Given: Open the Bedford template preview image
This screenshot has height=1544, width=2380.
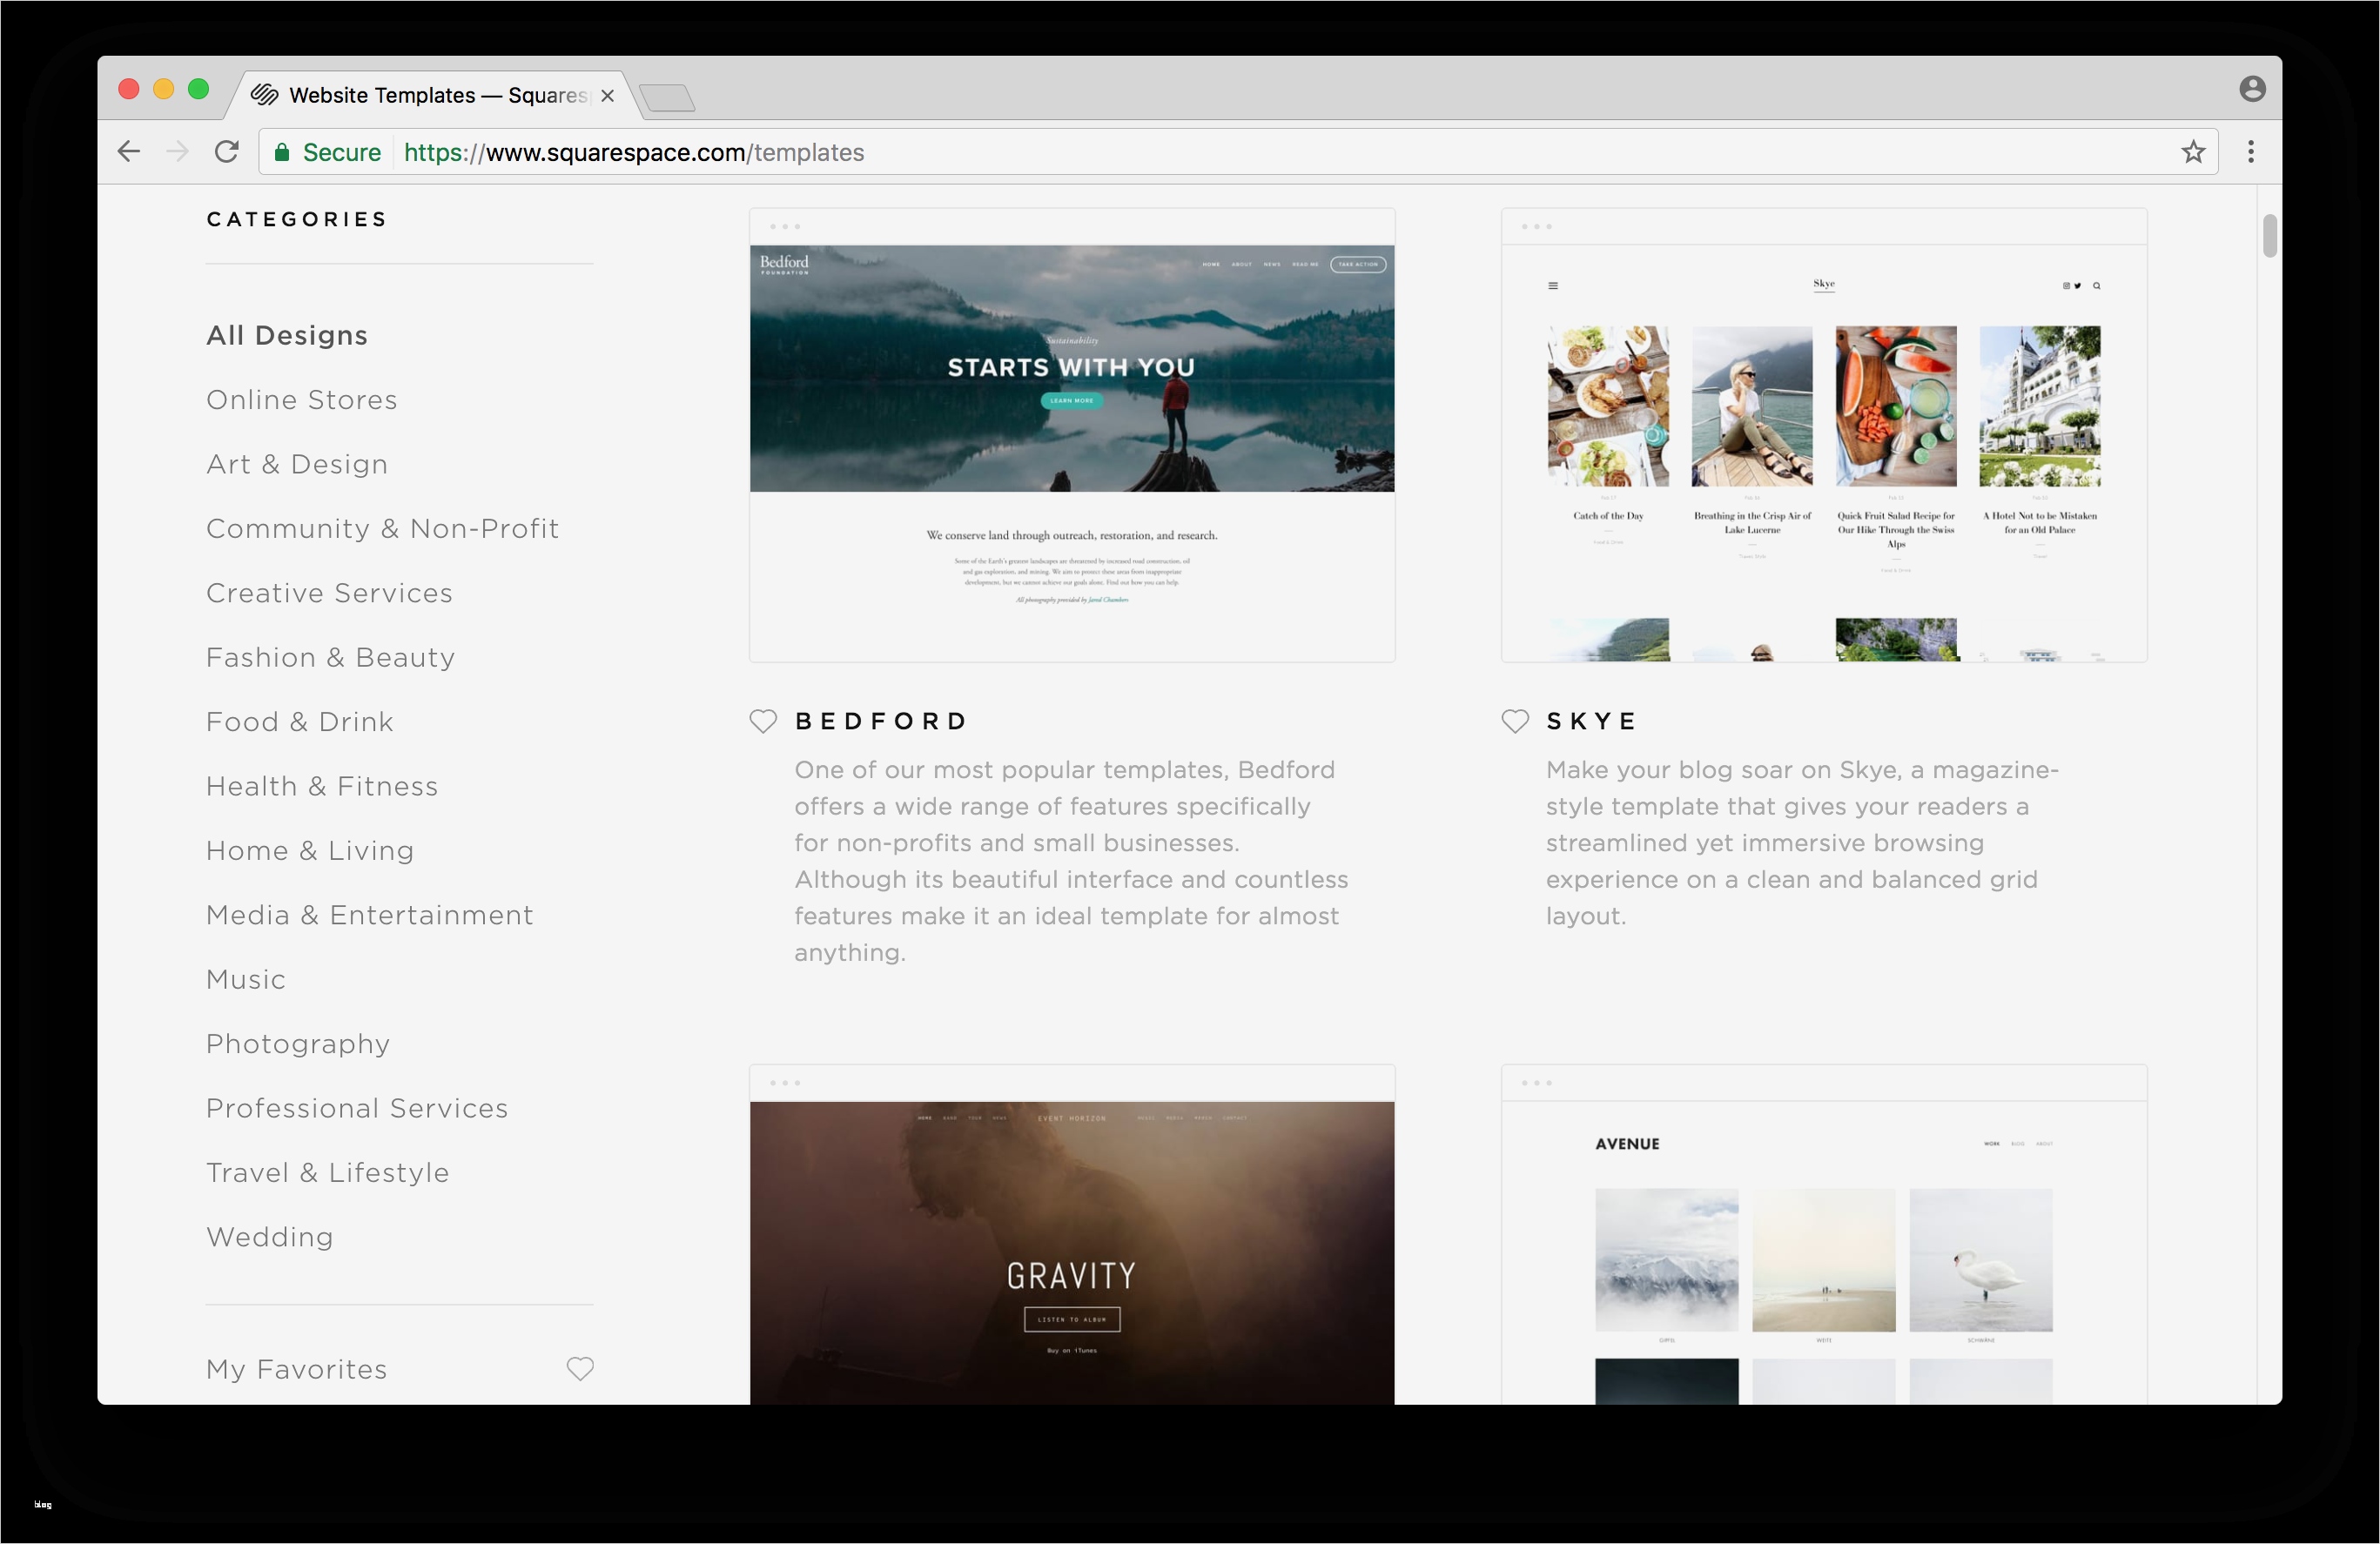Looking at the screenshot, I should tap(1071, 435).
